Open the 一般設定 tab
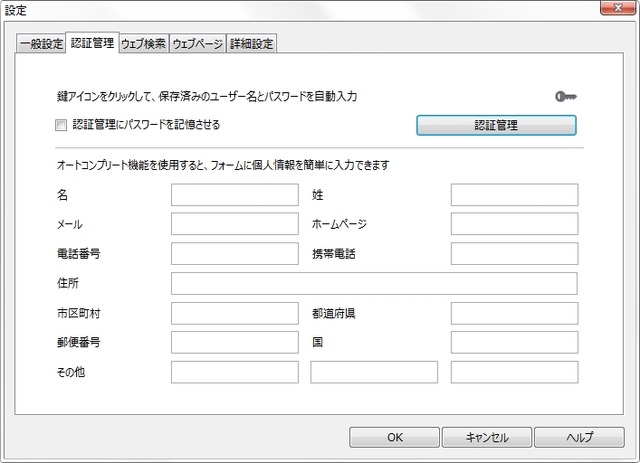The width and height of the screenshot is (640, 463). 41,44
